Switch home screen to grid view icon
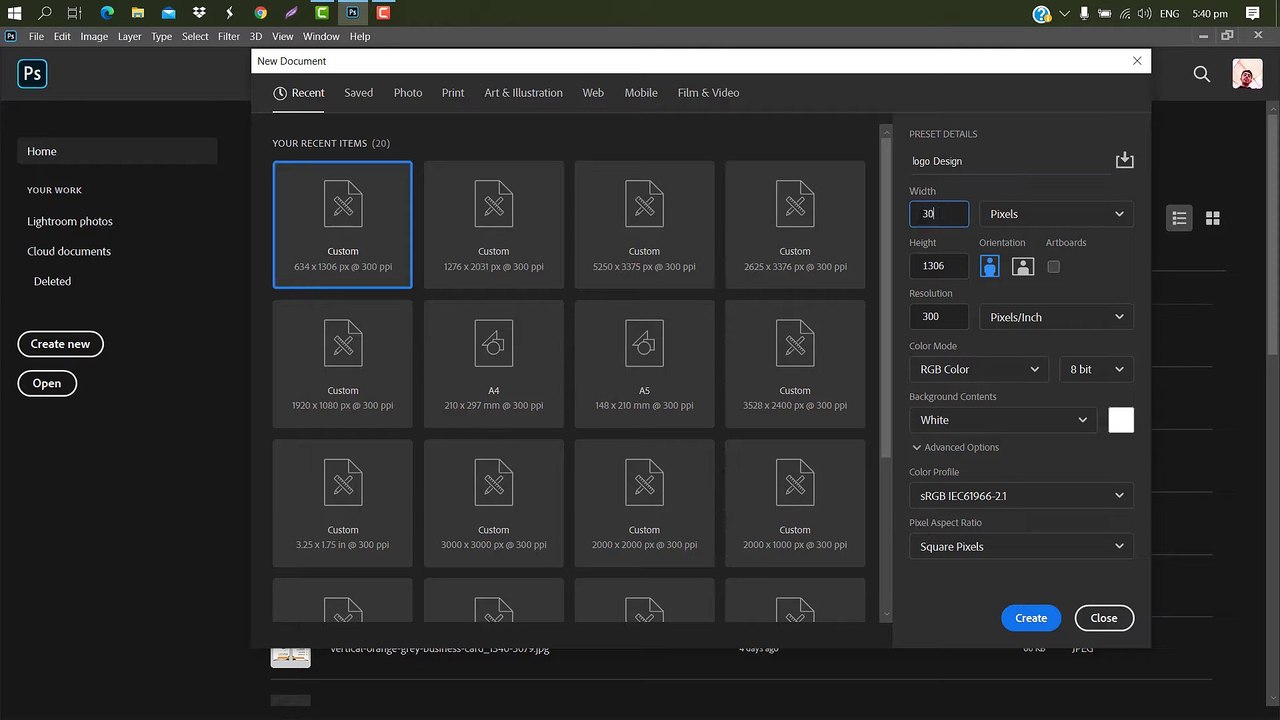 [1213, 218]
